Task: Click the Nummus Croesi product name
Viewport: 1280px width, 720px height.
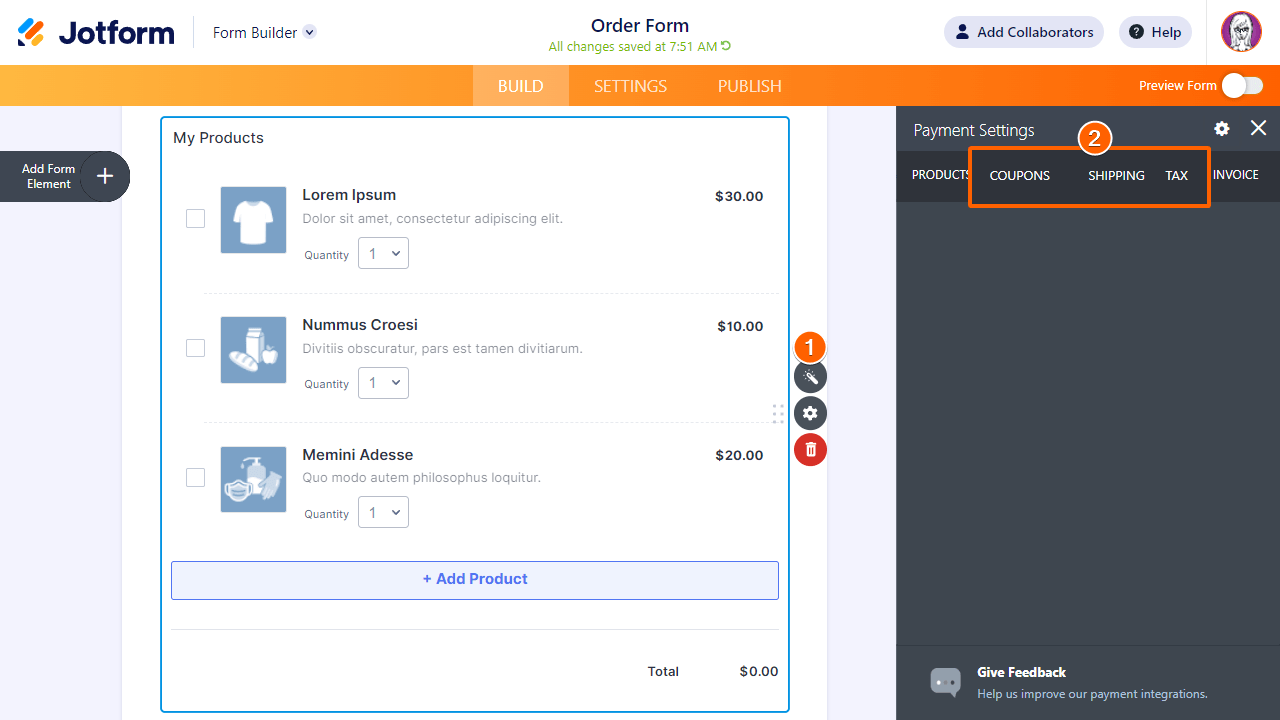Action: tap(360, 325)
